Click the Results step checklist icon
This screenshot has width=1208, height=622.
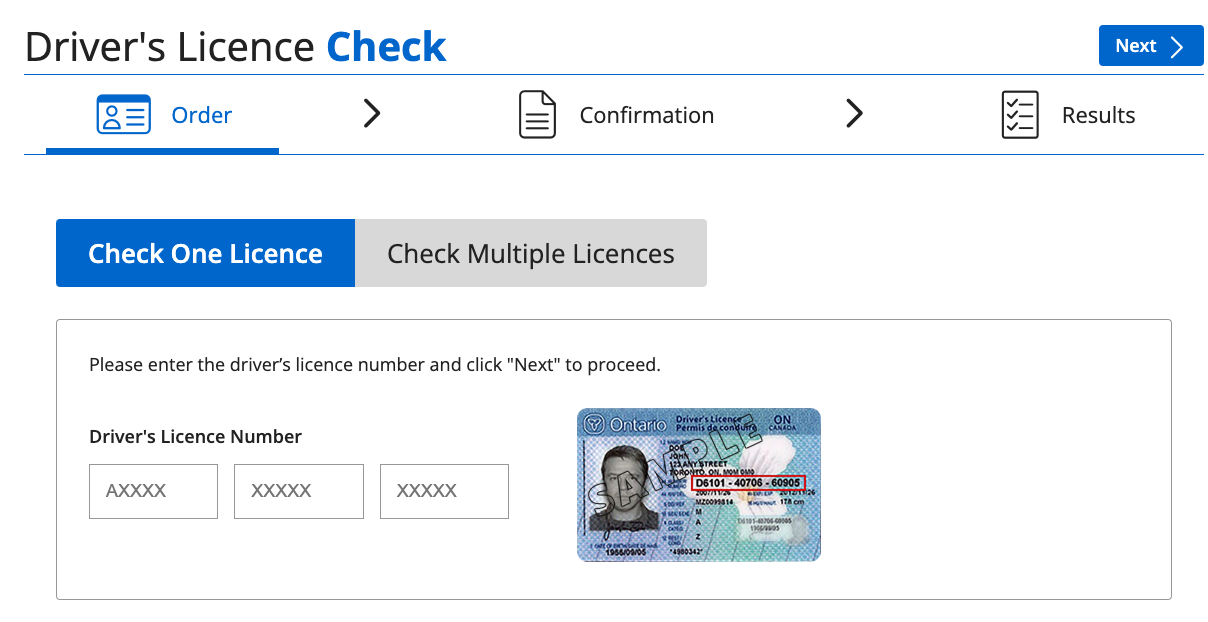coord(1020,115)
